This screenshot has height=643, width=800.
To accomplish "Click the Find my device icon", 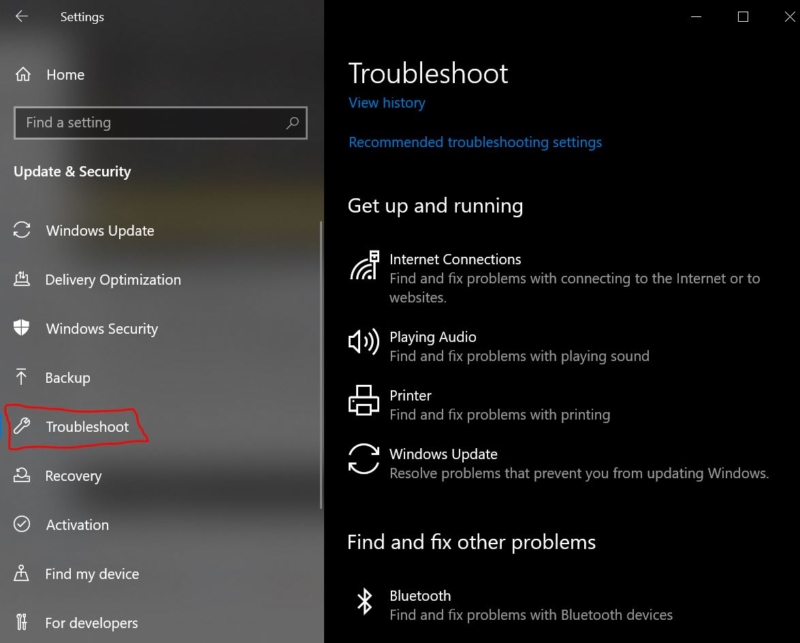I will [21, 573].
